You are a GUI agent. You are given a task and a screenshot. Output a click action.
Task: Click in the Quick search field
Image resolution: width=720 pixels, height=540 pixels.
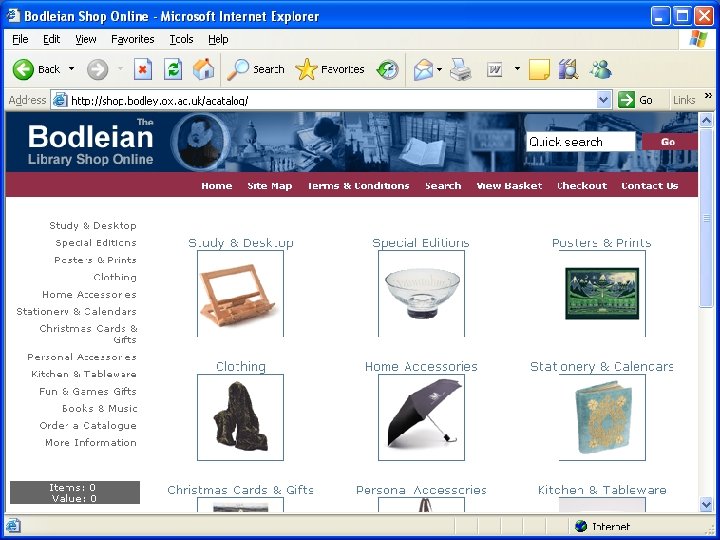coord(581,142)
